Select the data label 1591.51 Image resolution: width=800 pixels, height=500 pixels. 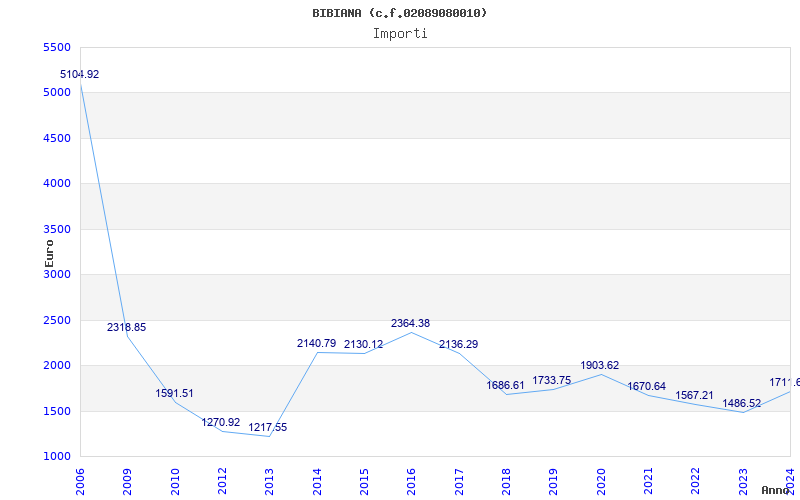174,393
